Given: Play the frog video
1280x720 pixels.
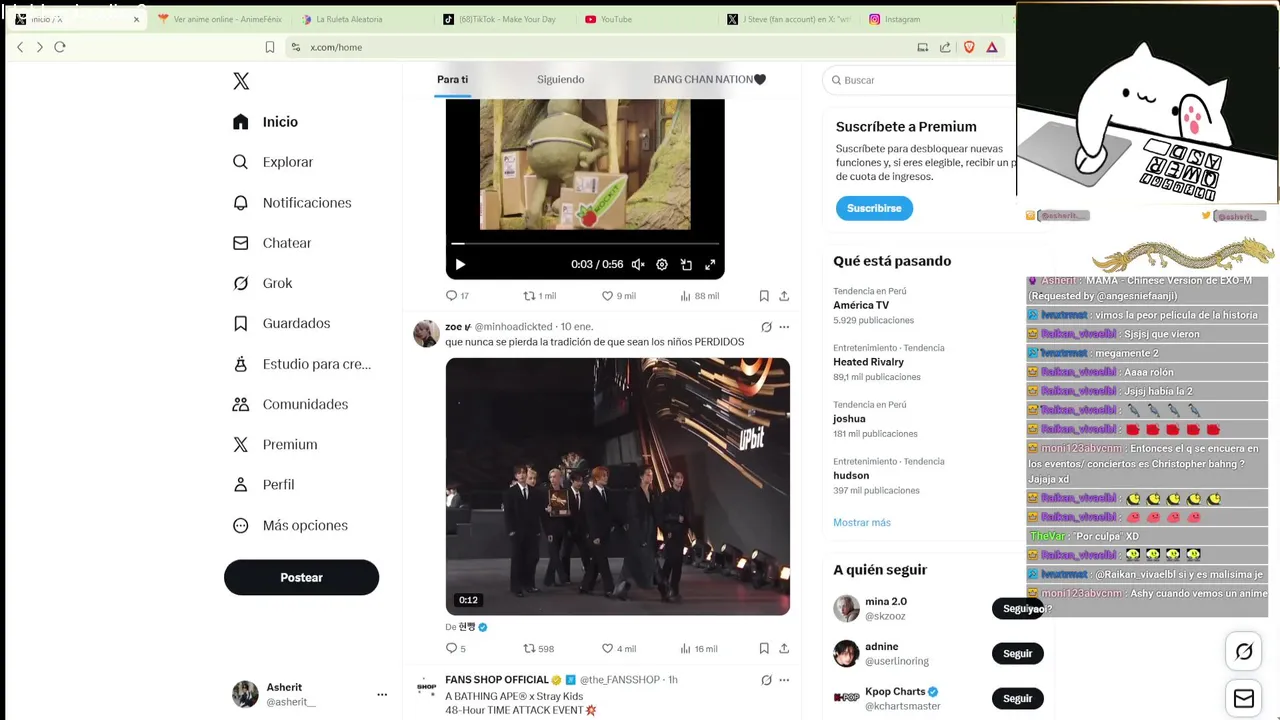Looking at the screenshot, I should pyautogui.click(x=460, y=265).
